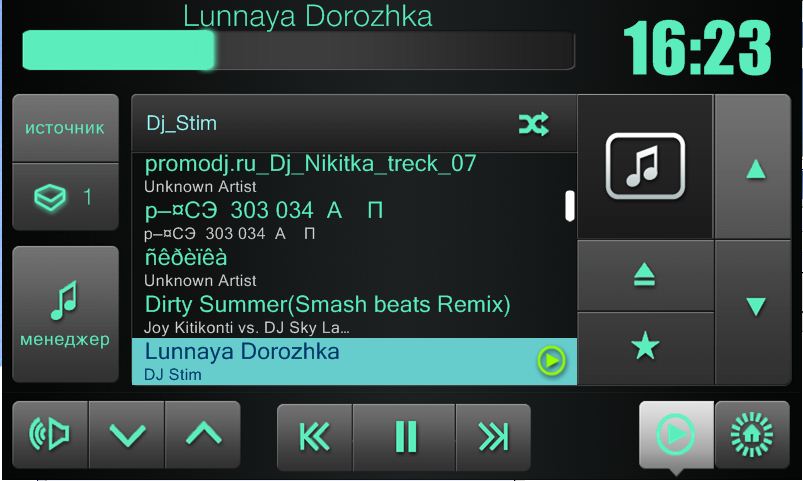Move the list down with triangle arrow

tap(755, 306)
